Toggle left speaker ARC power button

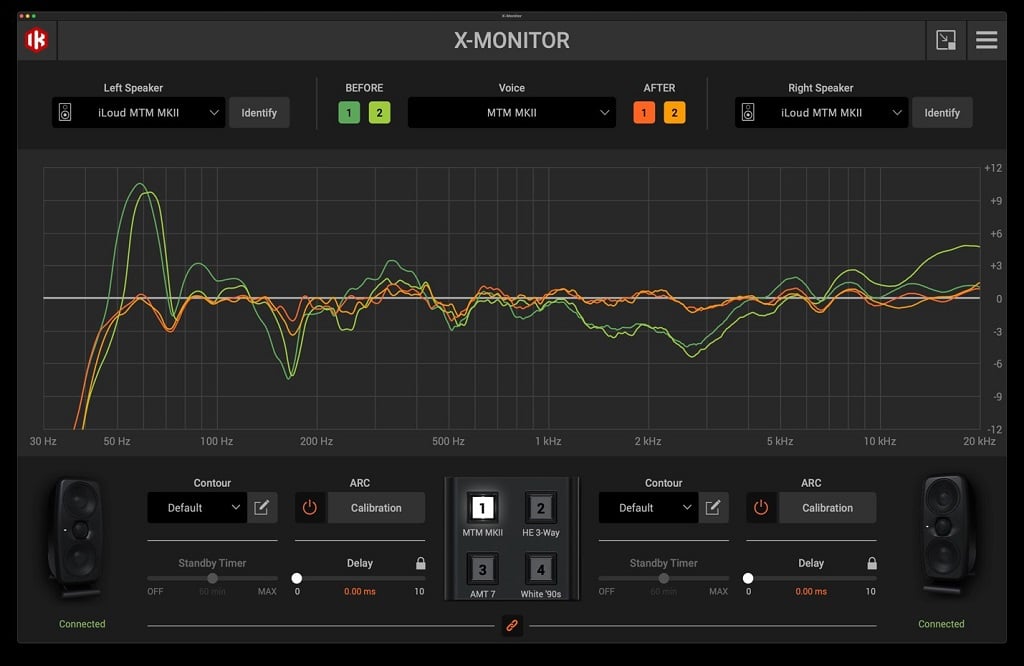coord(310,507)
